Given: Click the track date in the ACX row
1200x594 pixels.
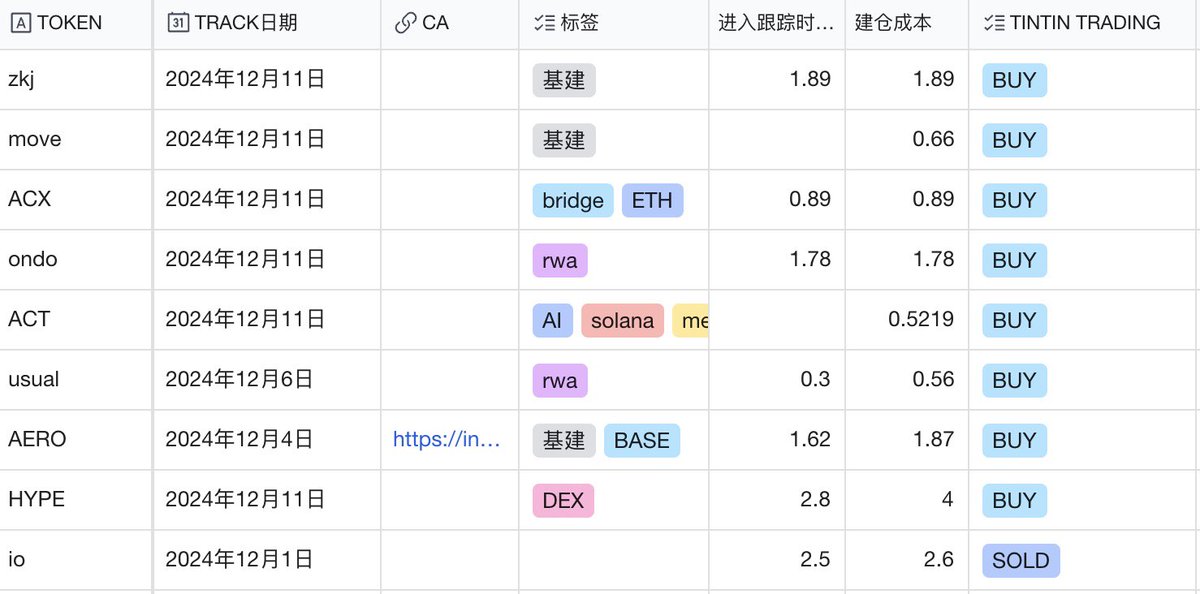Looking at the screenshot, I should 246,200.
